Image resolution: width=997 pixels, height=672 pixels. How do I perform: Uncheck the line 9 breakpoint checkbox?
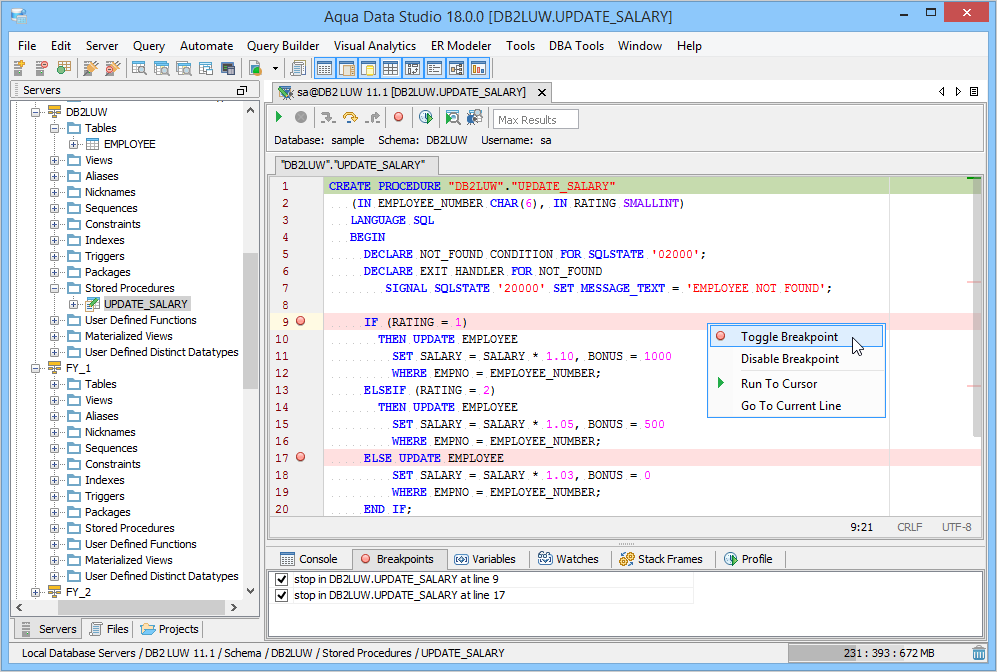281,579
